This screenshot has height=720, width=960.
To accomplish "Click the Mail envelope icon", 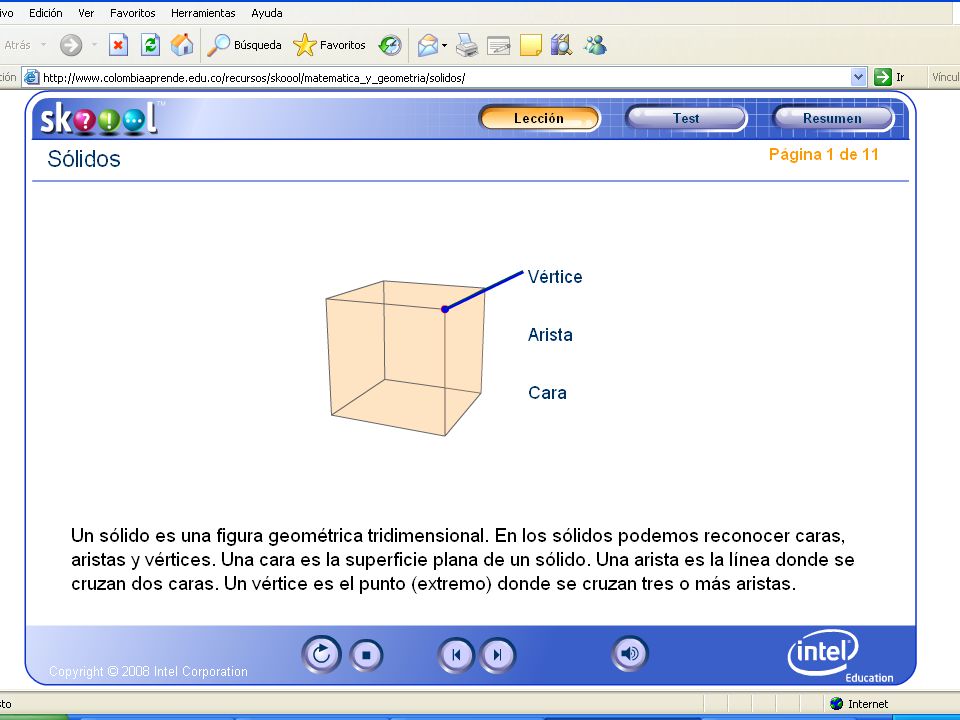I will [x=428, y=45].
